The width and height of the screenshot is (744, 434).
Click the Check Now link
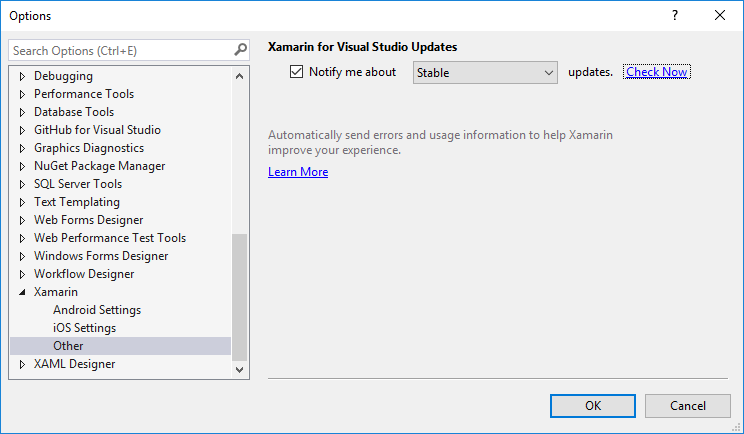click(657, 72)
